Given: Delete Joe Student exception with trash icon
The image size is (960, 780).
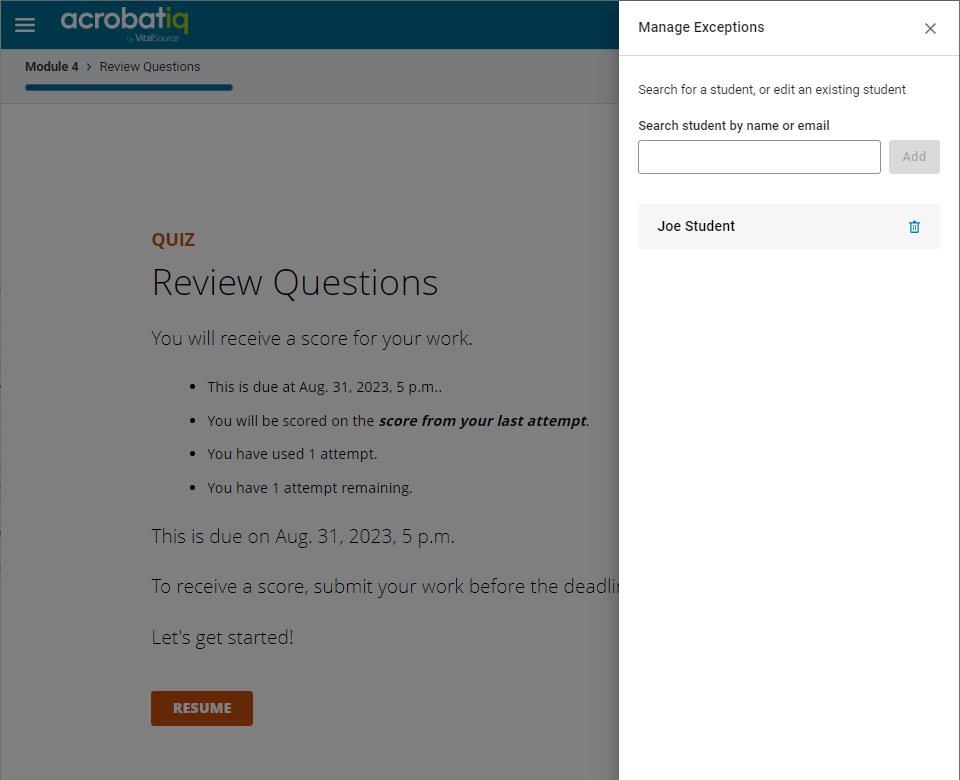Looking at the screenshot, I should point(914,227).
